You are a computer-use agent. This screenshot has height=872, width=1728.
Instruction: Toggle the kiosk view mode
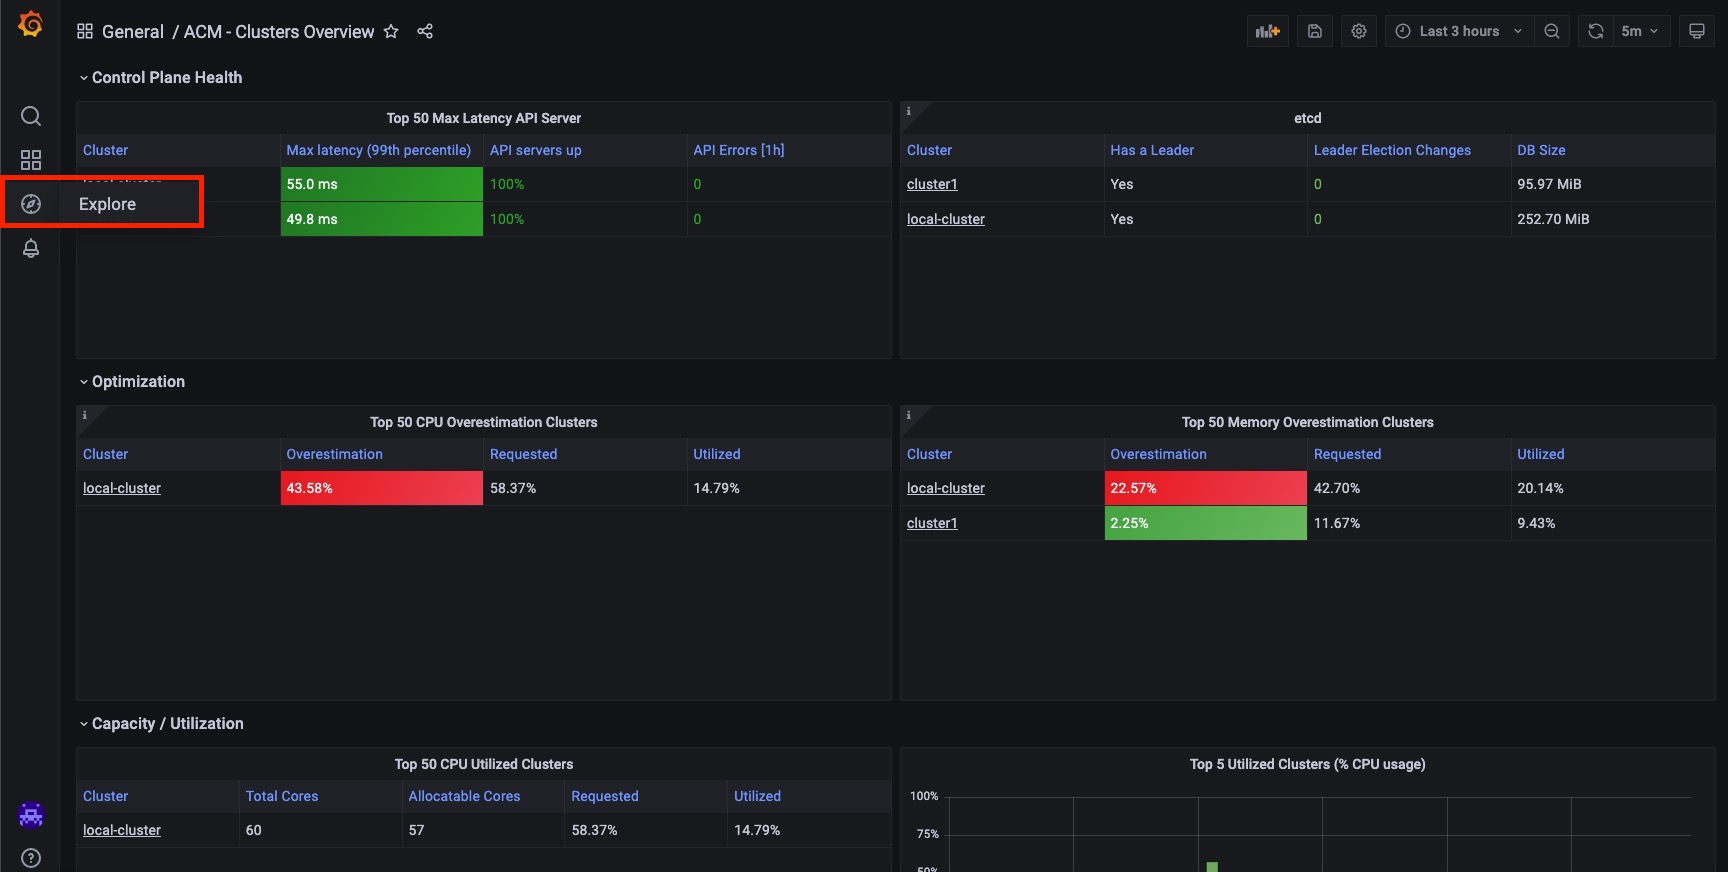1697,31
